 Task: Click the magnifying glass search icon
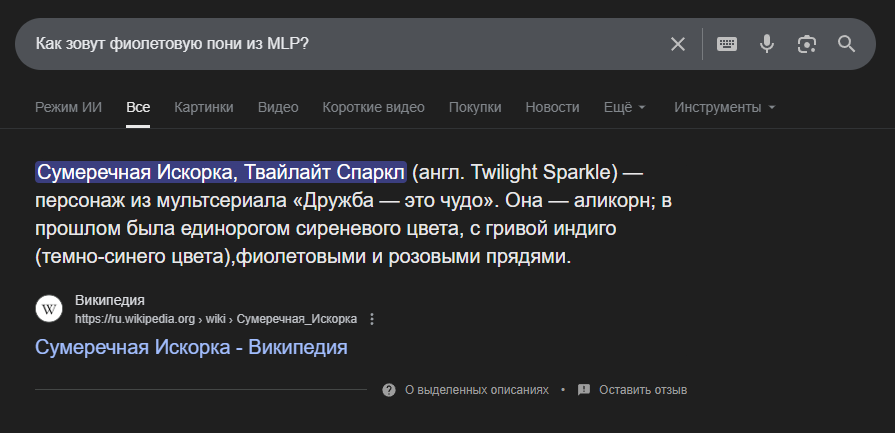846,44
